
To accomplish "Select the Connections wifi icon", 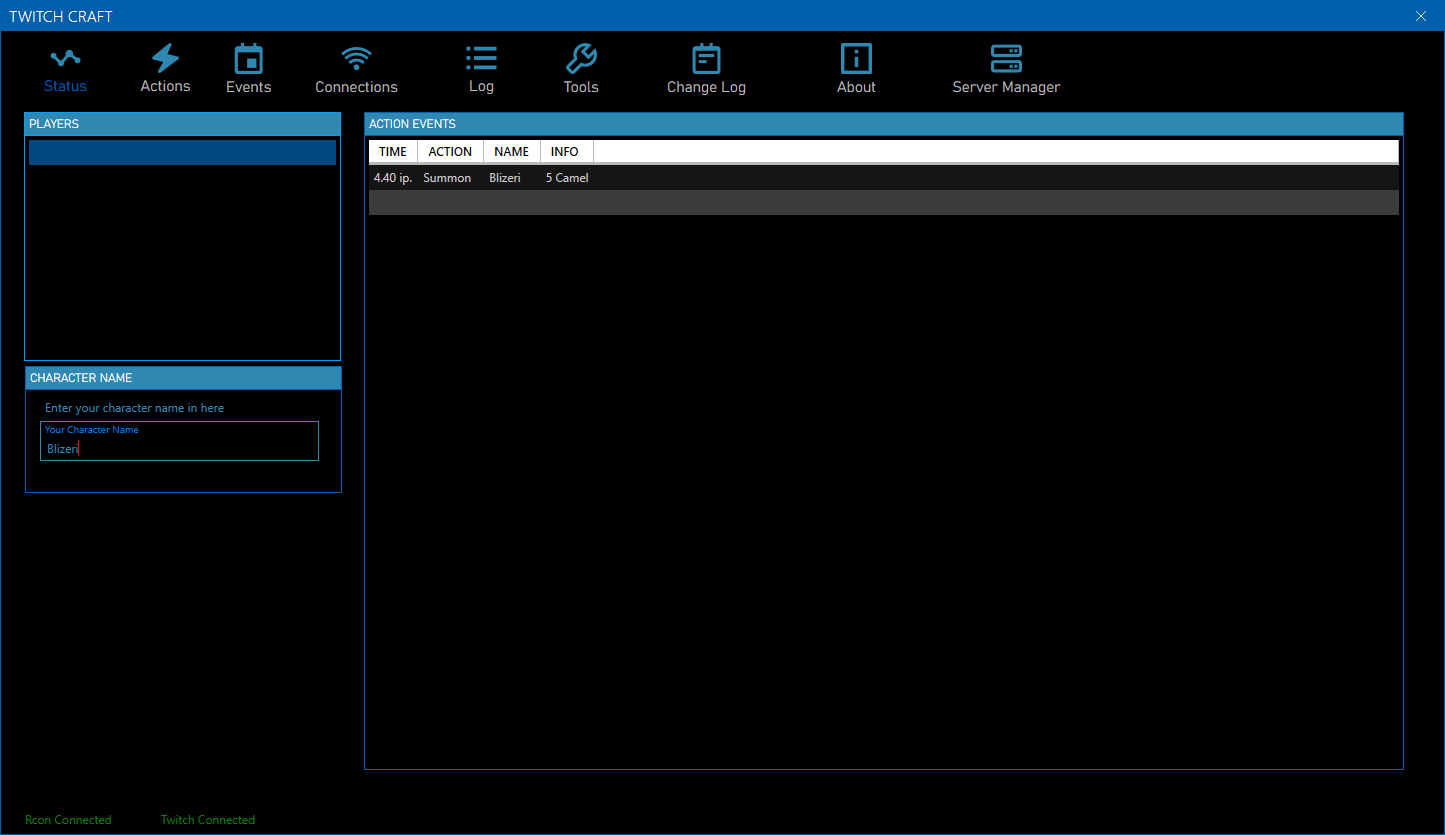I will [356, 59].
